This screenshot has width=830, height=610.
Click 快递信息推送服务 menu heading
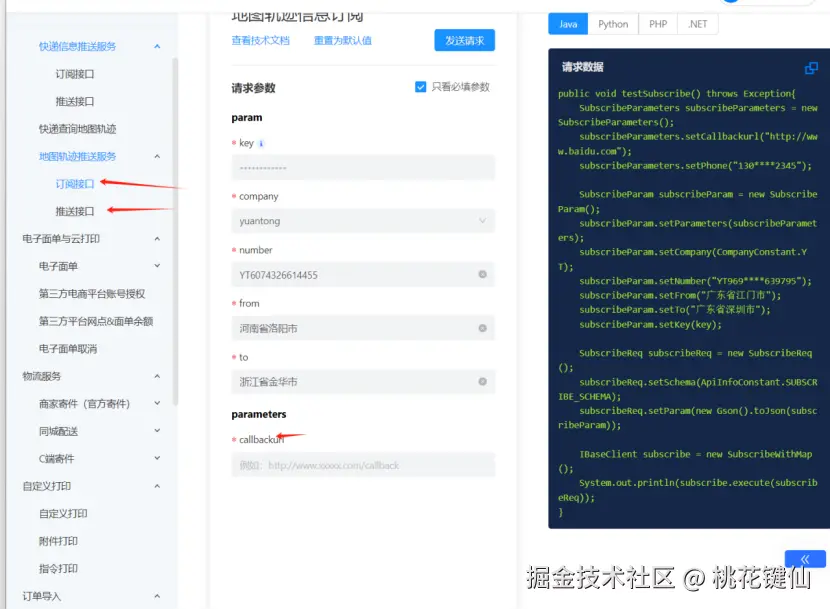(x=77, y=47)
